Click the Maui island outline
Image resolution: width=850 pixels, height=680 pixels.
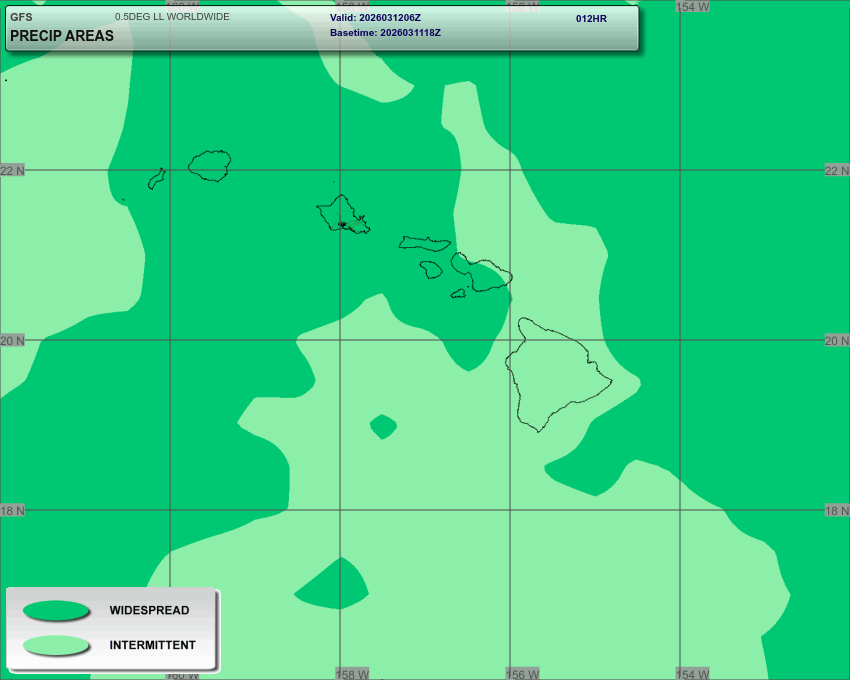484,273
